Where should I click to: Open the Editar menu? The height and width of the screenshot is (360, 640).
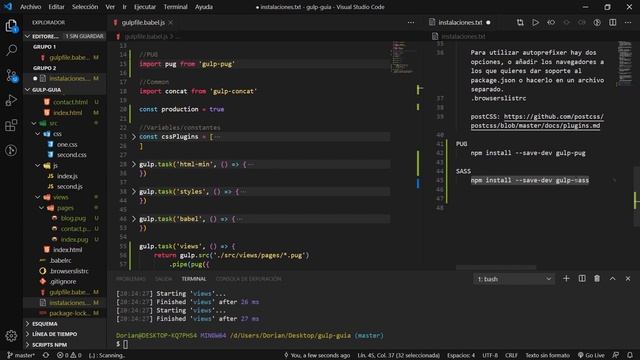click(56, 7)
